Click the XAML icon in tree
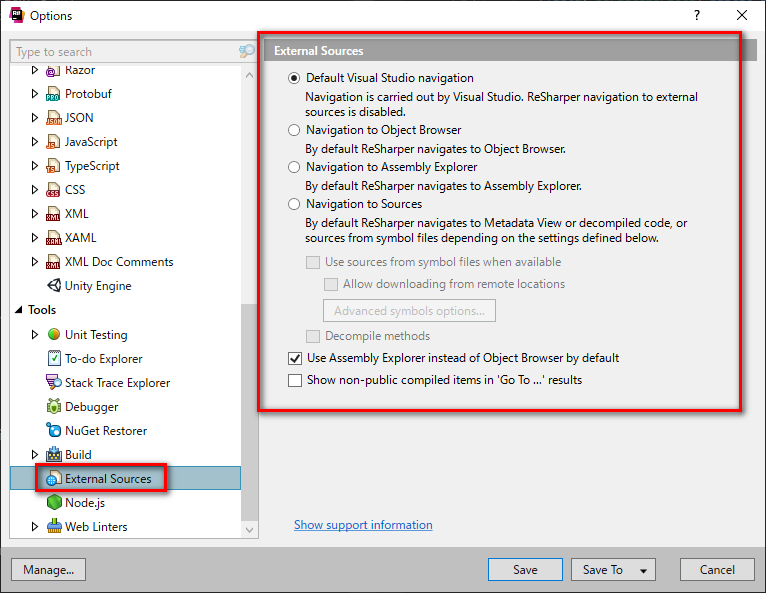The width and height of the screenshot is (766, 593). (53, 237)
